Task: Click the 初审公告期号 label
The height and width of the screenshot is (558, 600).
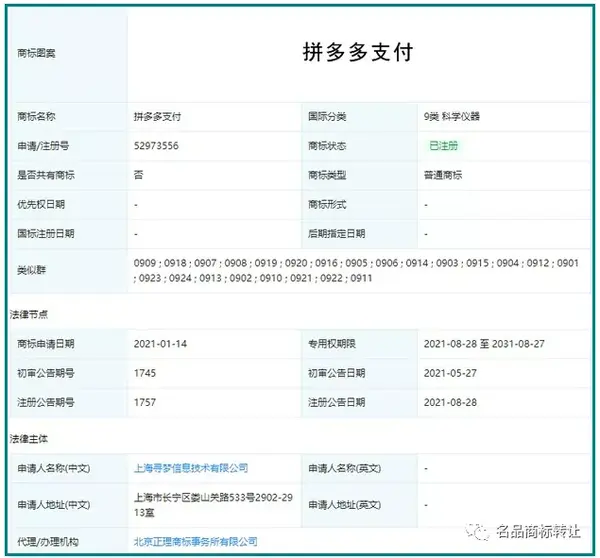Action: 46,373
